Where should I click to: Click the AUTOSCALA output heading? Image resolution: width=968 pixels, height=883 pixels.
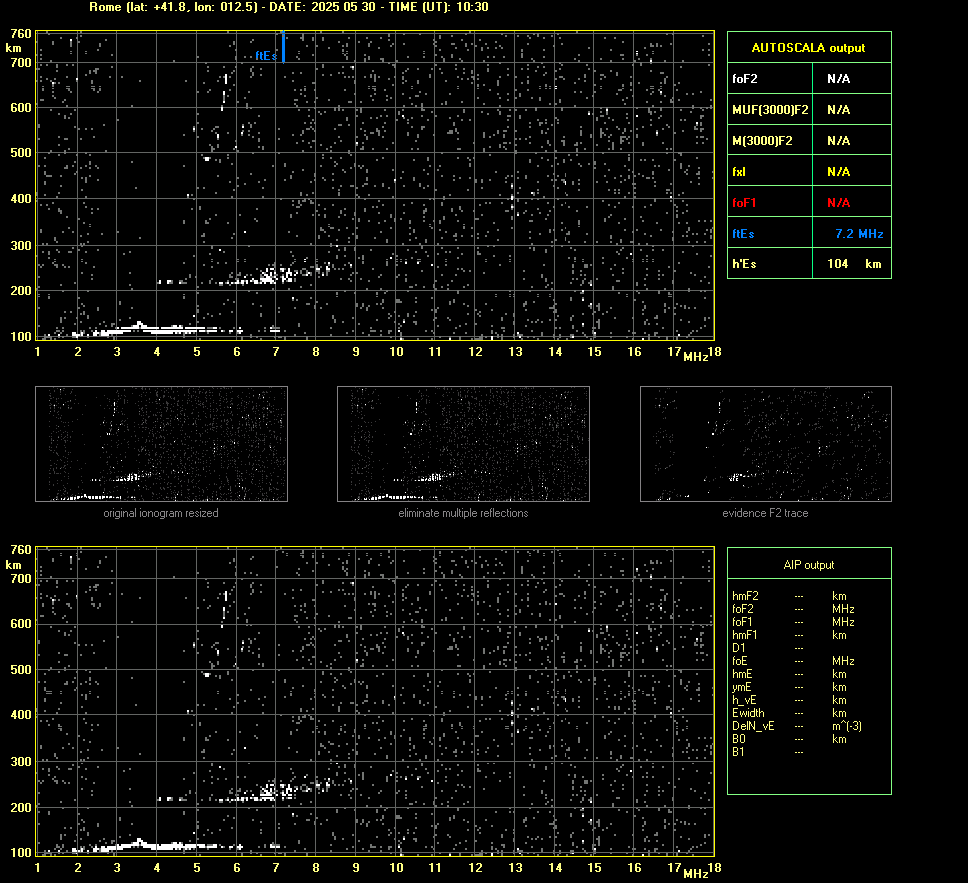click(808, 48)
